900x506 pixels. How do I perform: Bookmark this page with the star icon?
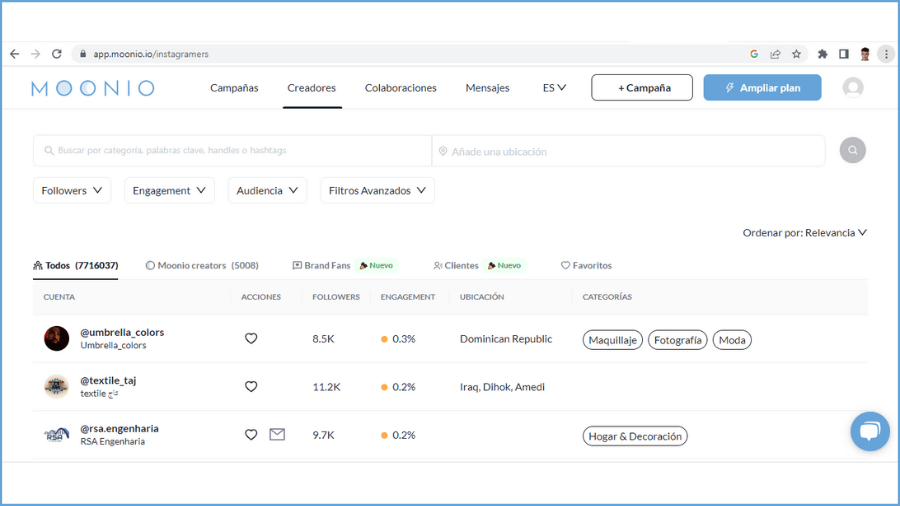coord(796,54)
